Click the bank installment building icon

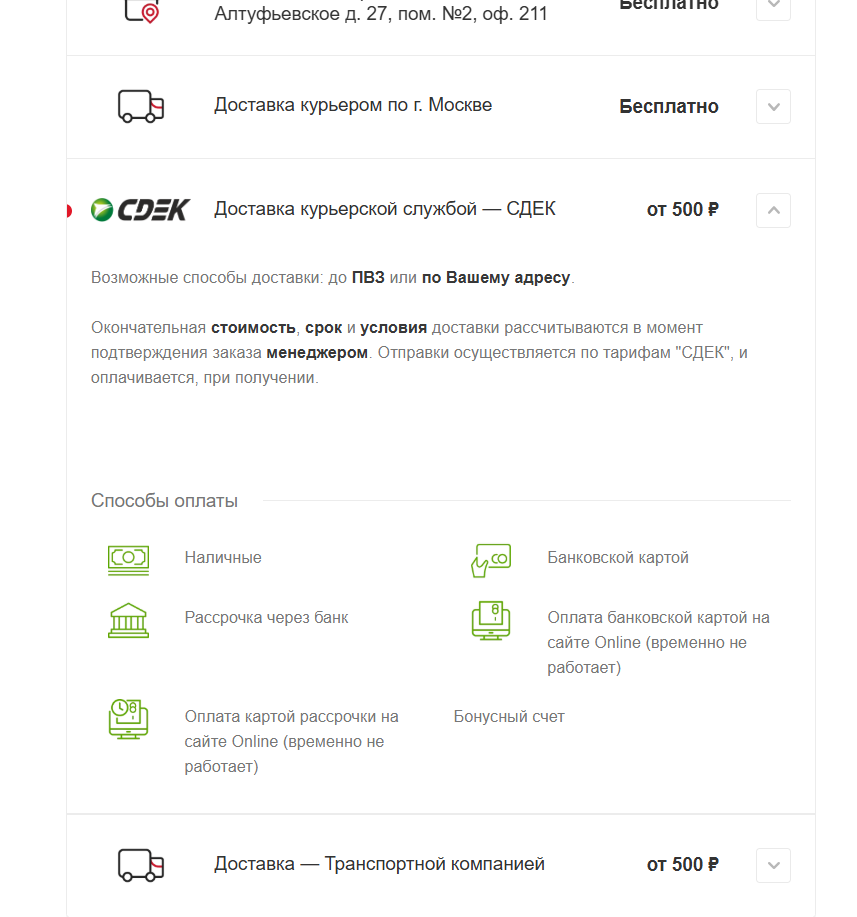(128, 620)
